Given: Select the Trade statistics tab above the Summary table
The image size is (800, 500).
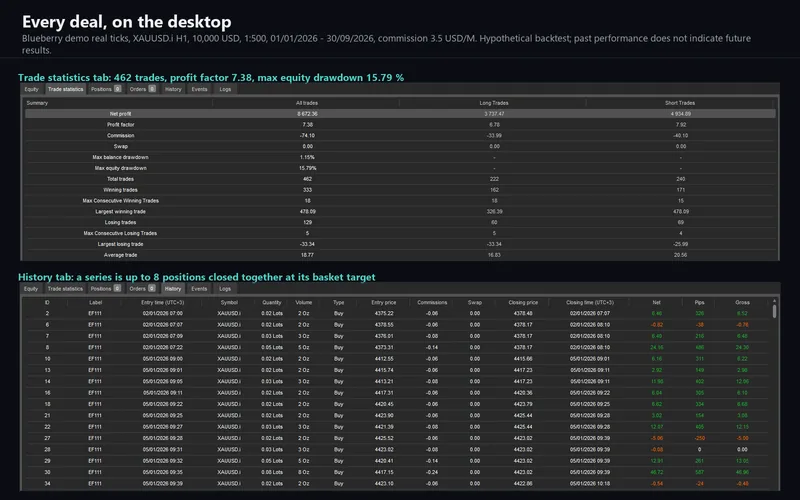Looking at the screenshot, I should click(x=65, y=89).
